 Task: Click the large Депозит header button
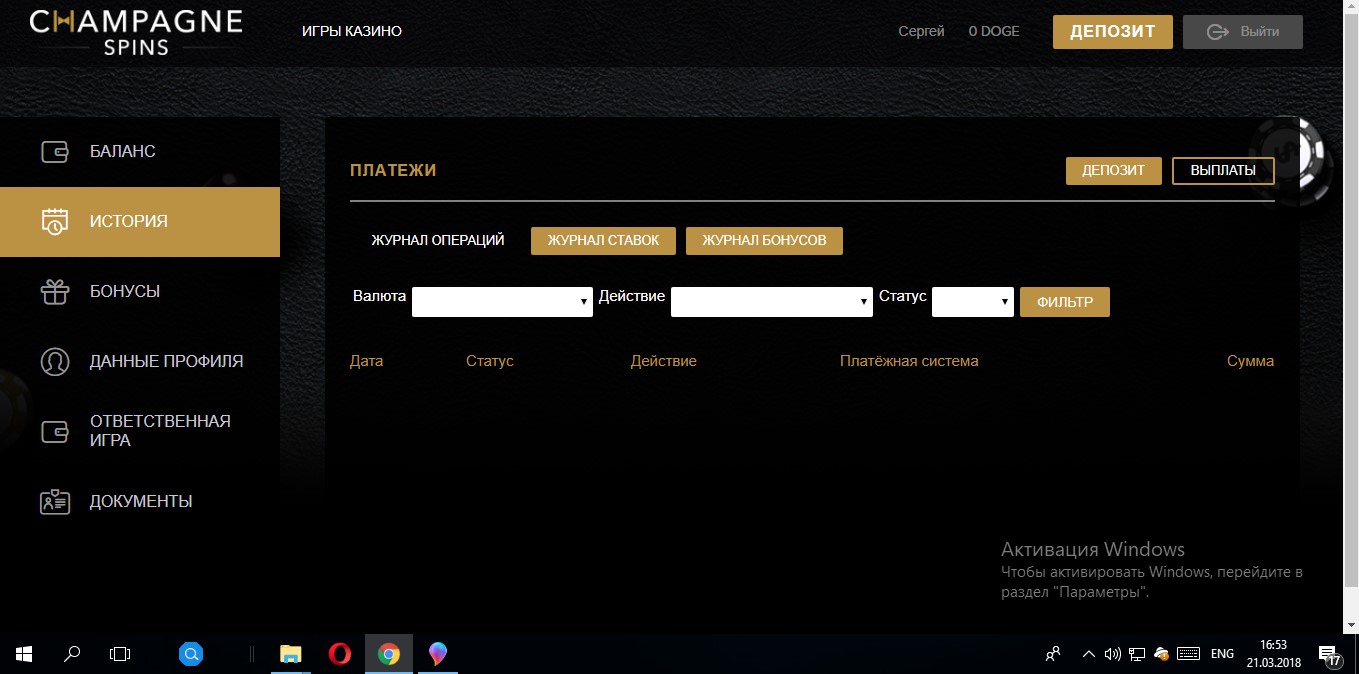click(x=1113, y=32)
